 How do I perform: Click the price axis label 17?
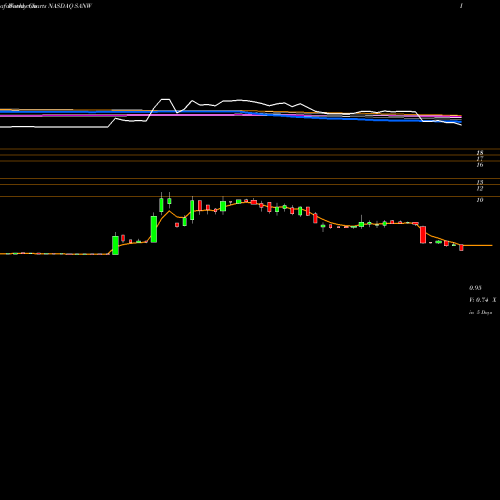[480, 159]
